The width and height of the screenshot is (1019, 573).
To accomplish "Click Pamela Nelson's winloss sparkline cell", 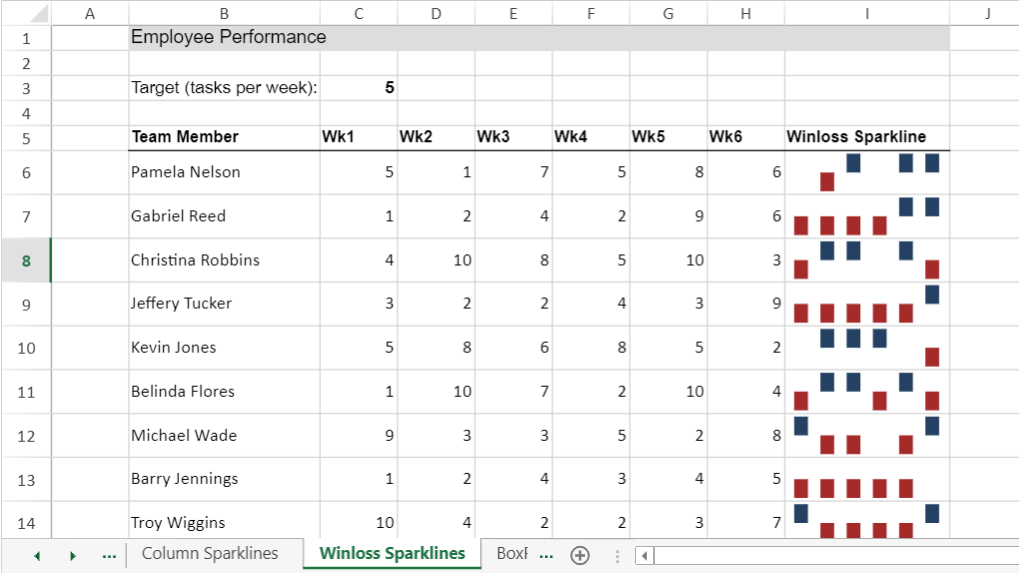I will coord(866,172).
